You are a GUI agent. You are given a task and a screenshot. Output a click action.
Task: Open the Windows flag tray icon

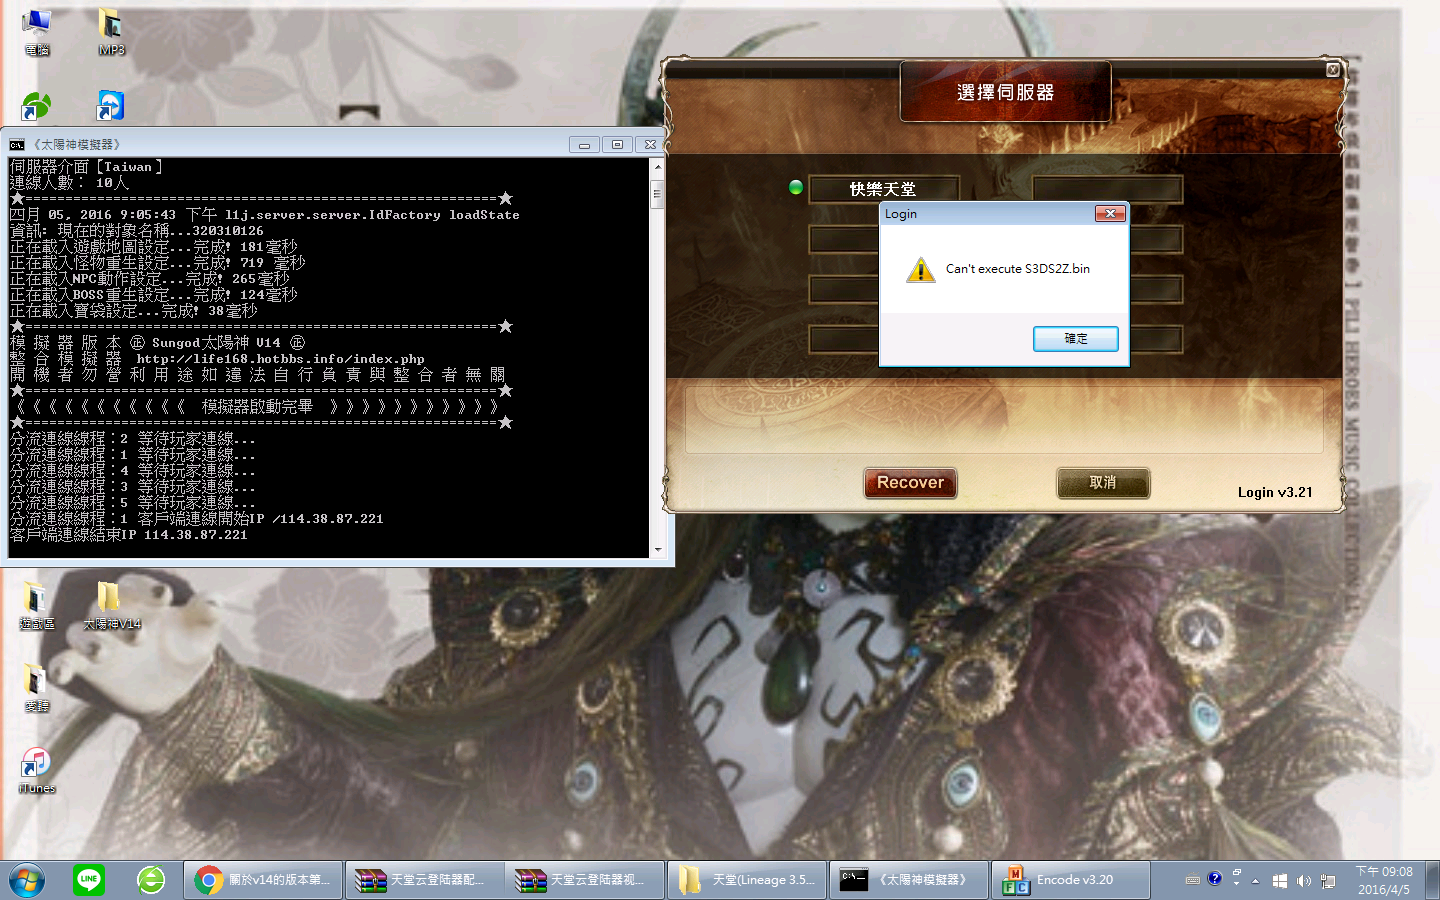pyautogui.click(x=1280, y=881)
